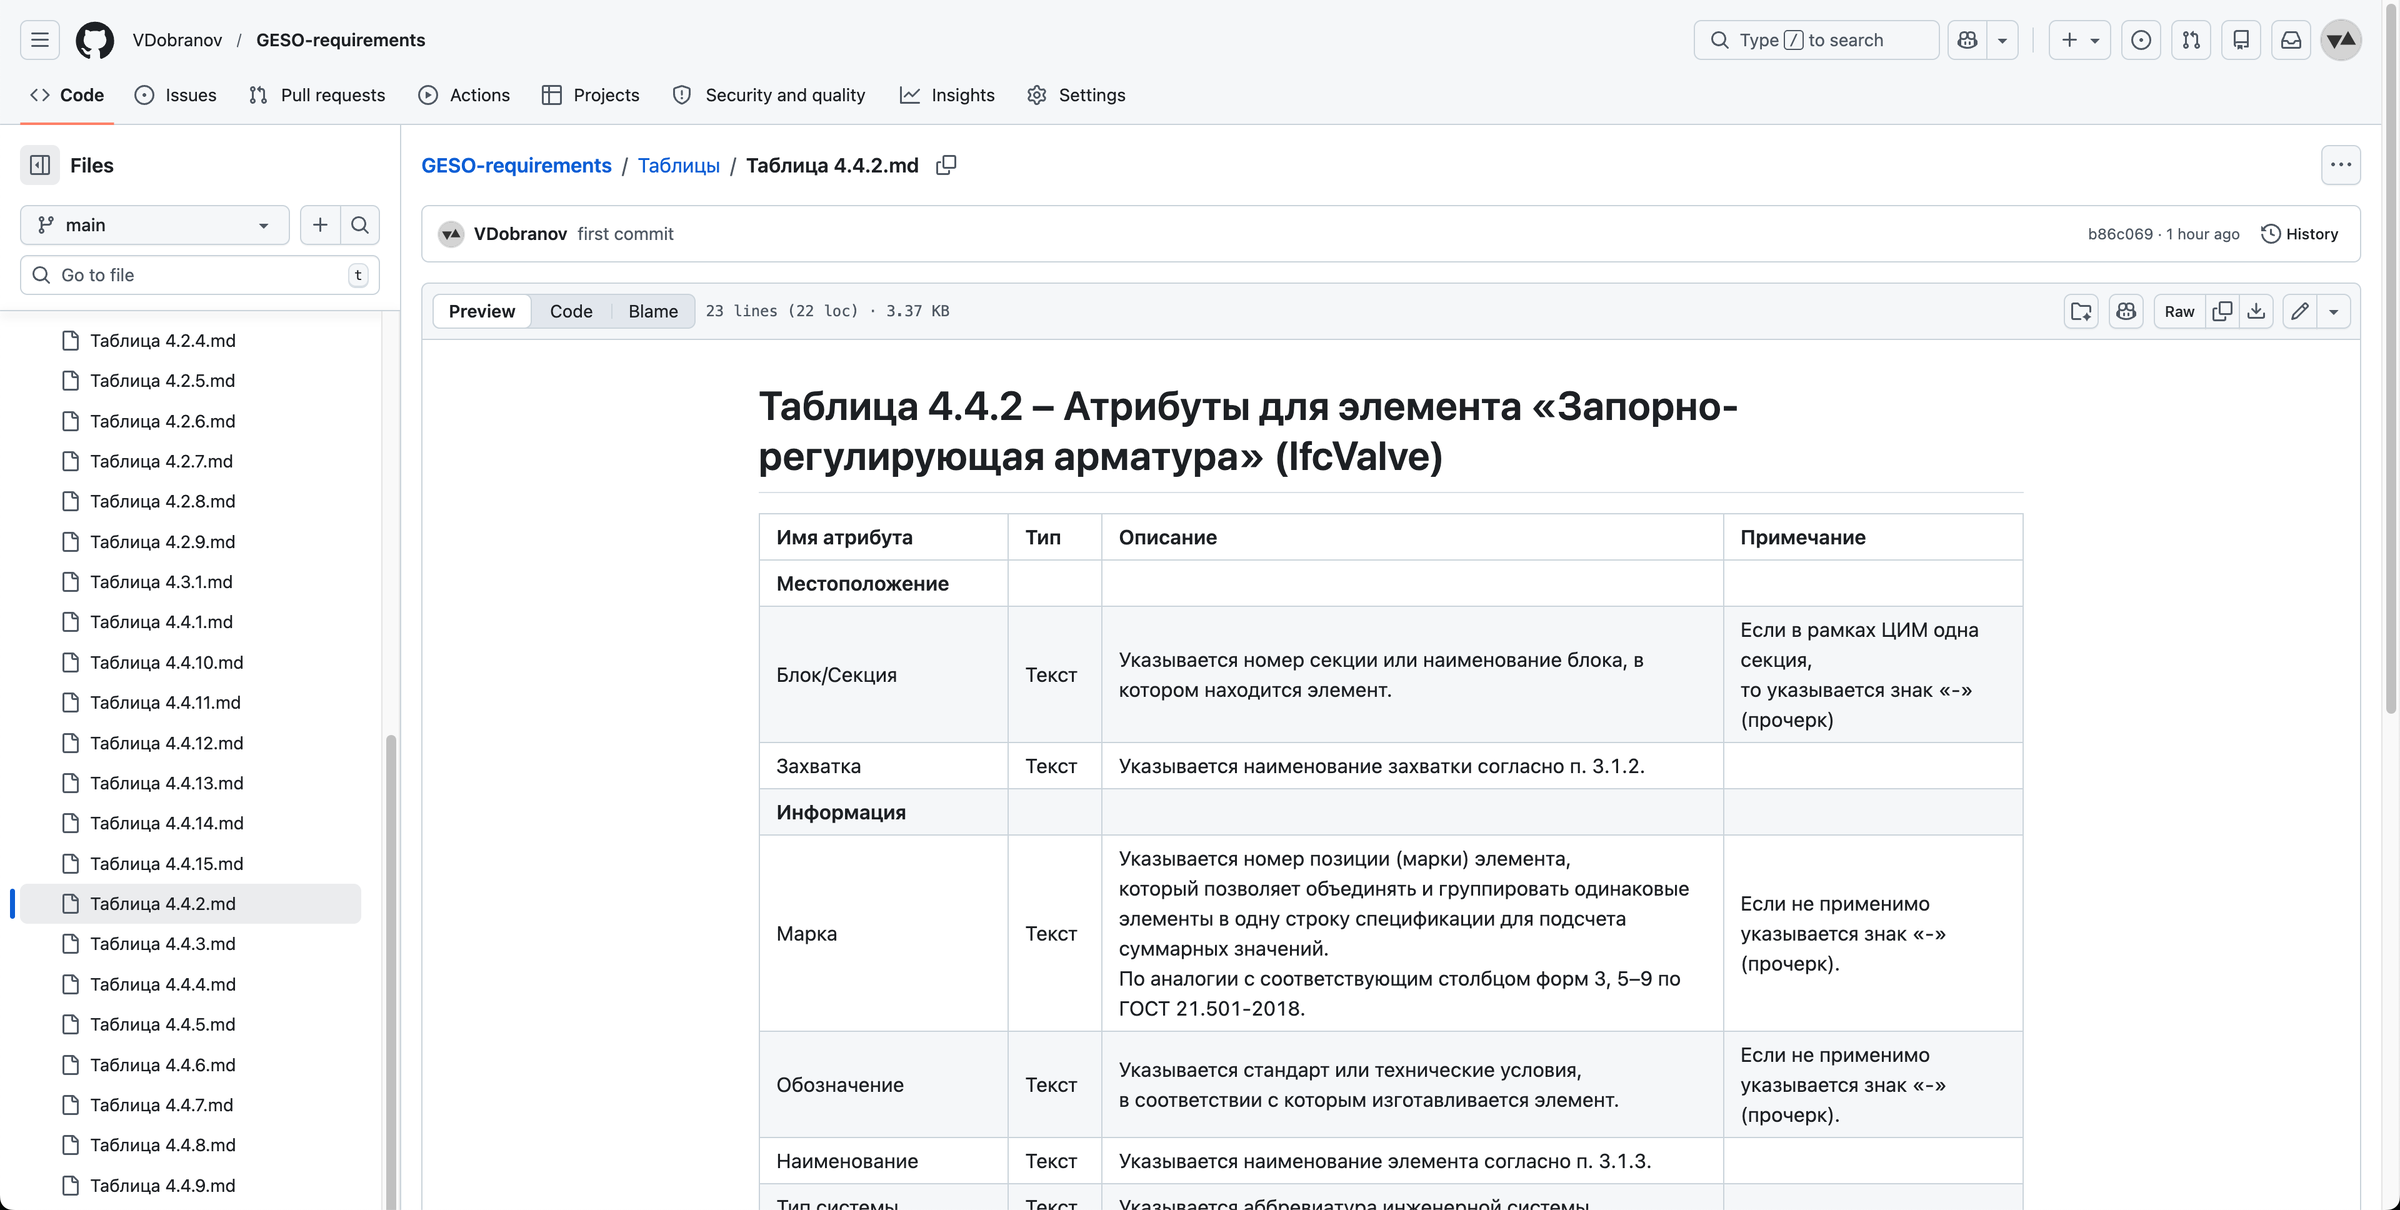Open the notifications inbox icon
Viewport: 2400px width, 1210px height.
[2291, 40]
